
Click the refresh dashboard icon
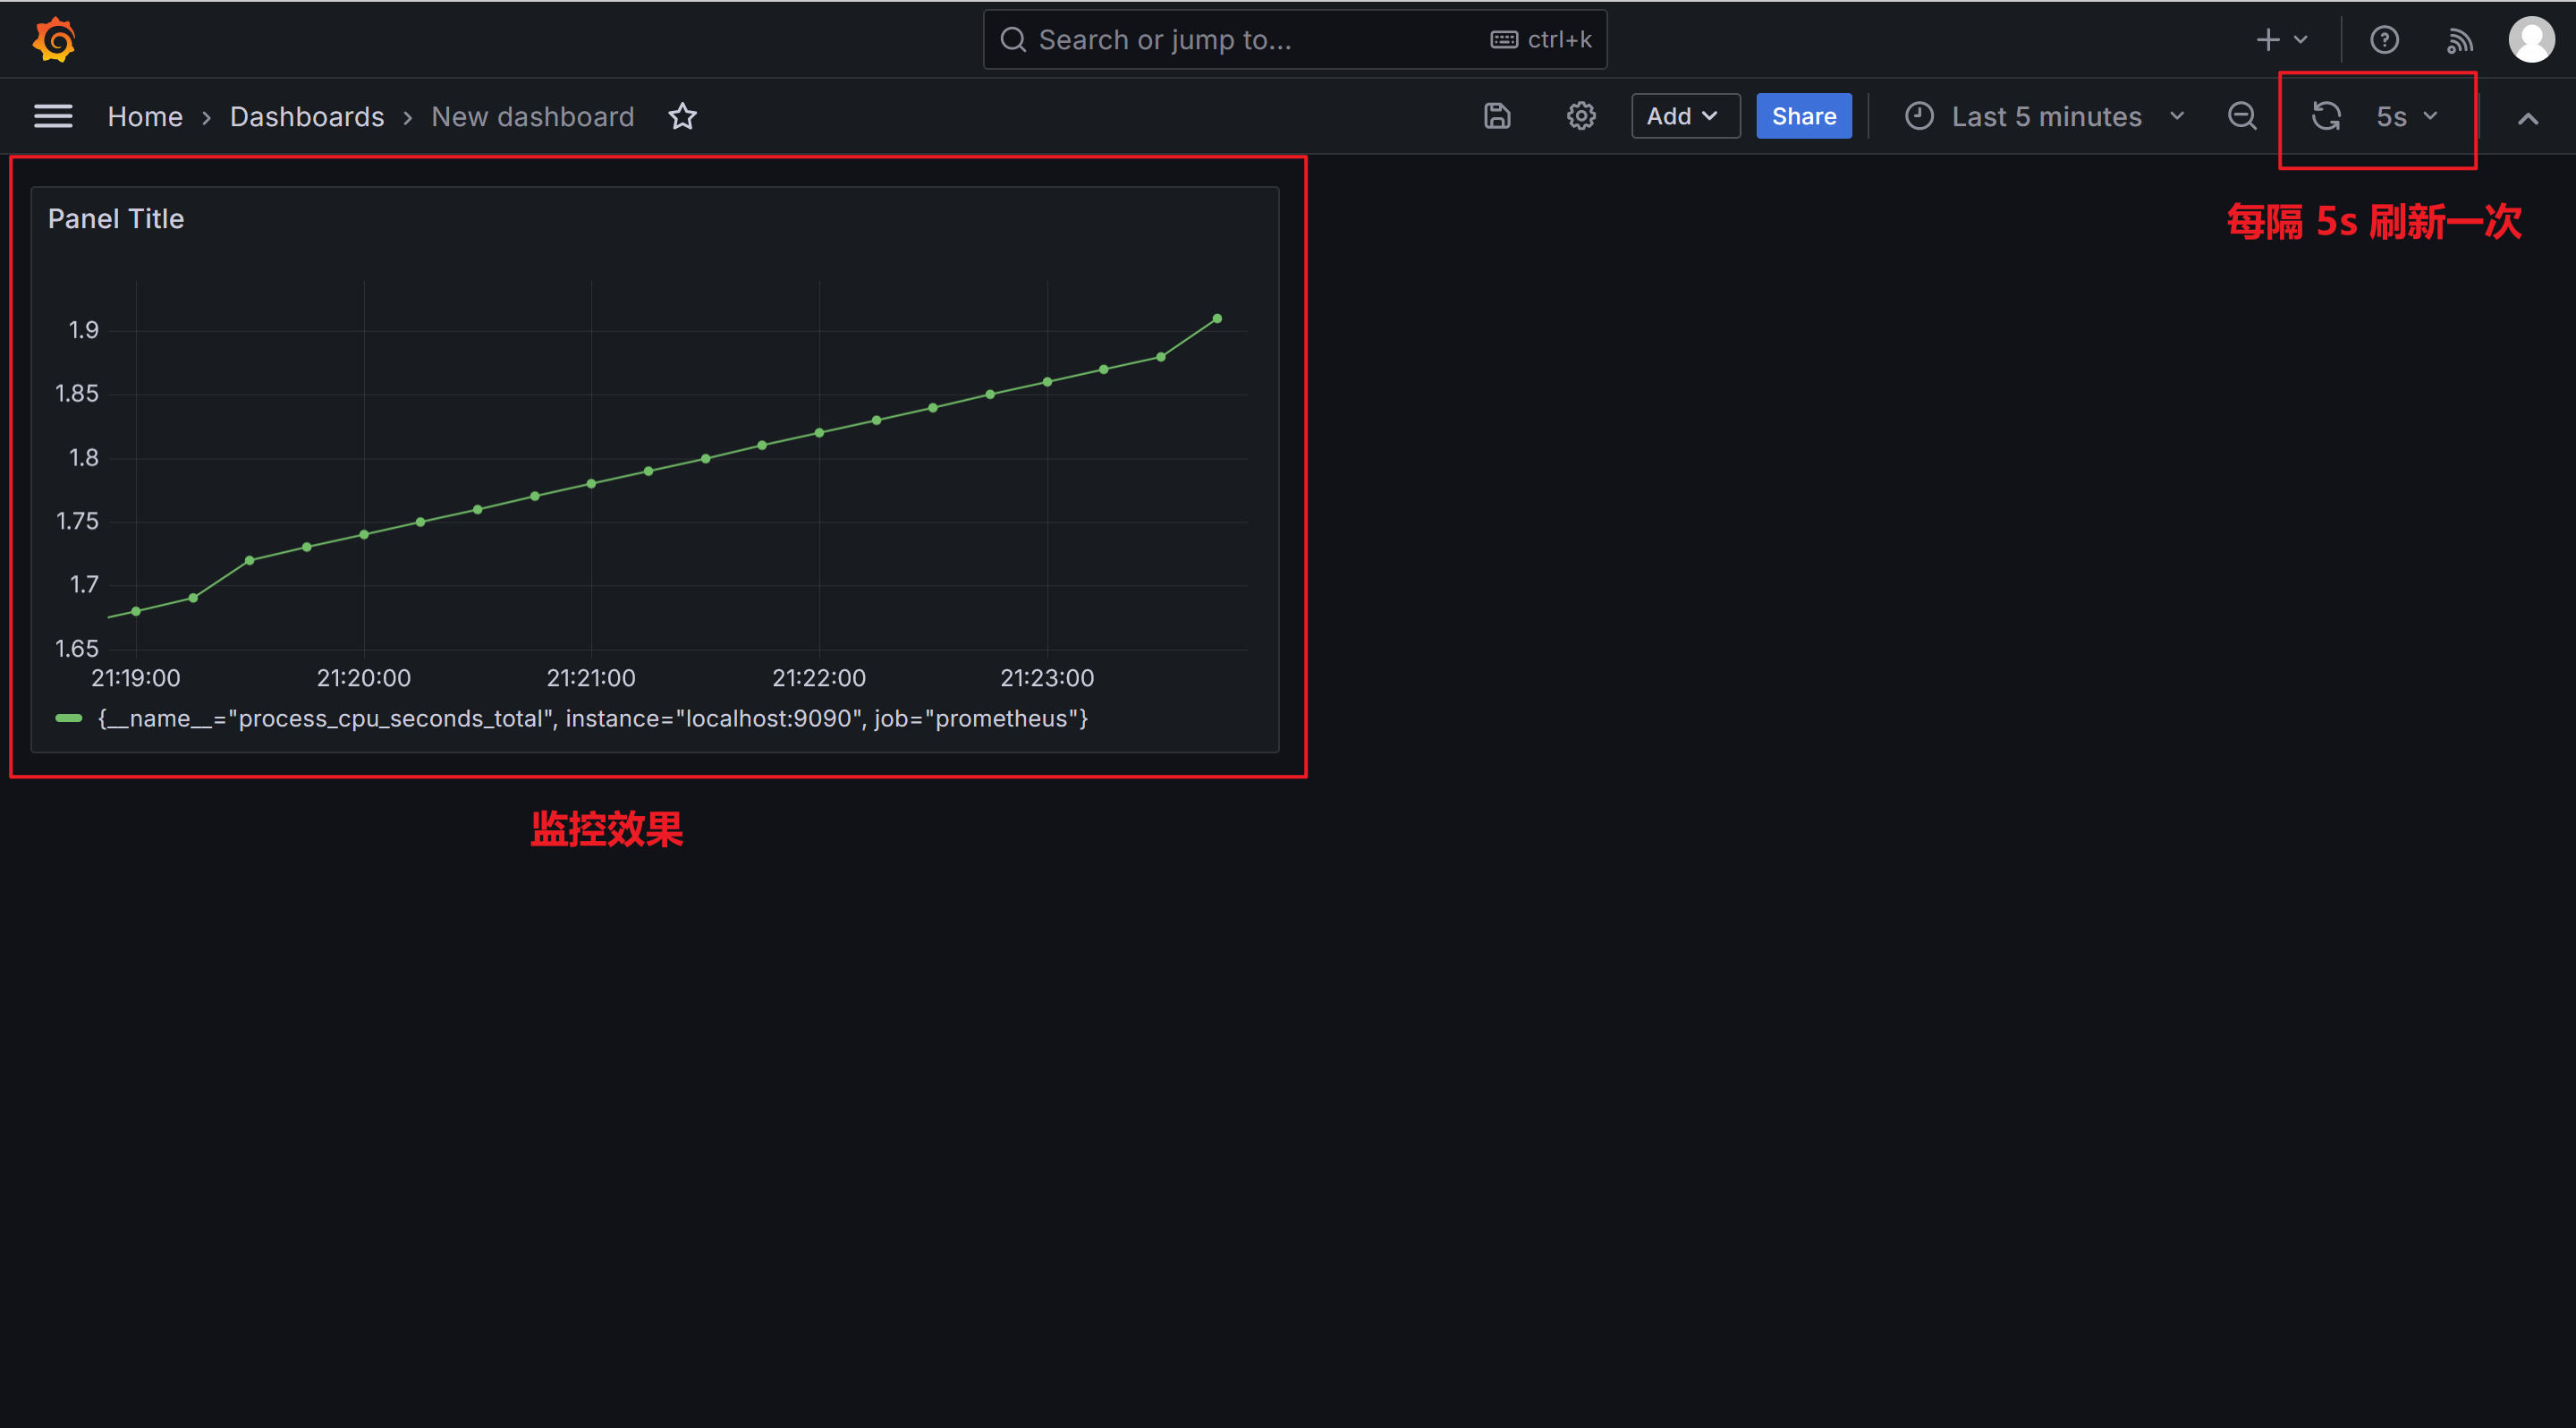coord(2326,117)
